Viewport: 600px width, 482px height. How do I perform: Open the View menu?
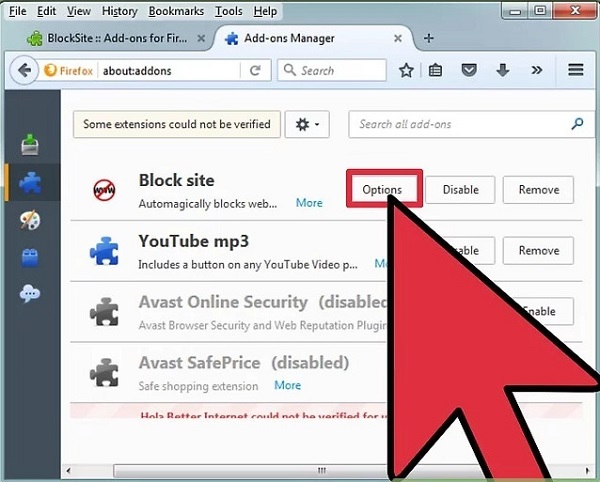coord(79,11)
